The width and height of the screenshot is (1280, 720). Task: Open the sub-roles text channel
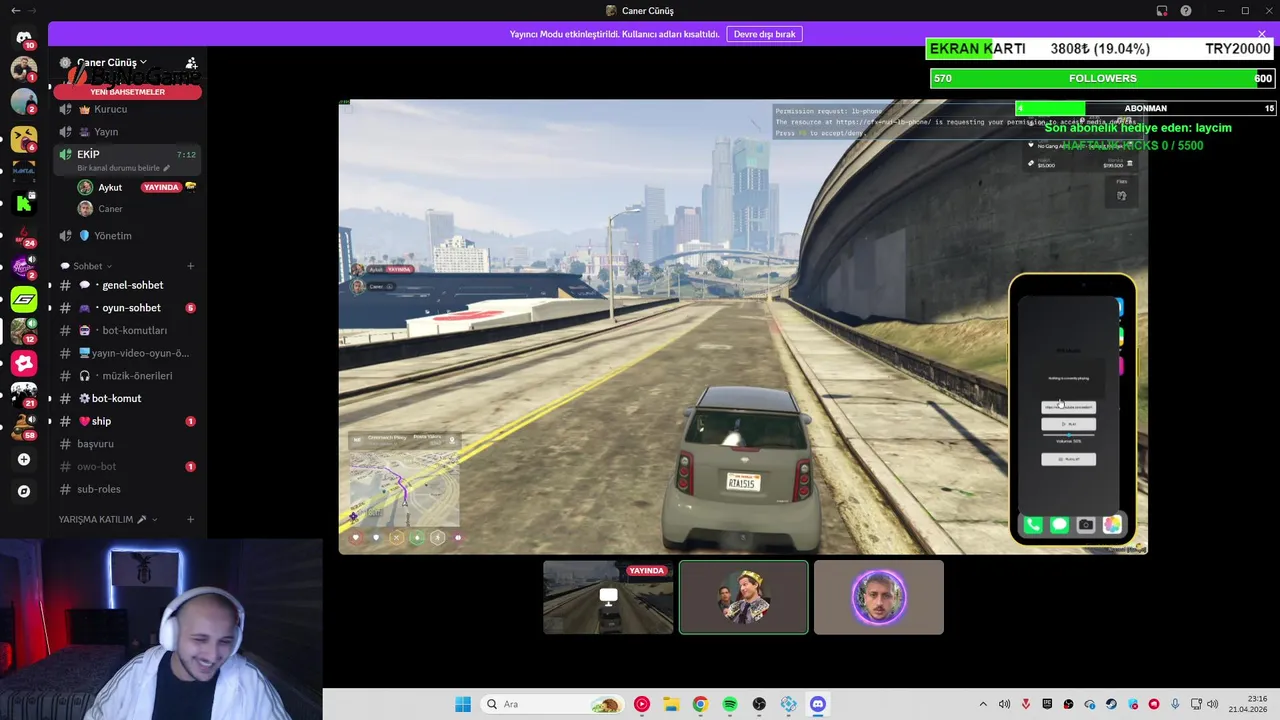(x=128, y=489)
